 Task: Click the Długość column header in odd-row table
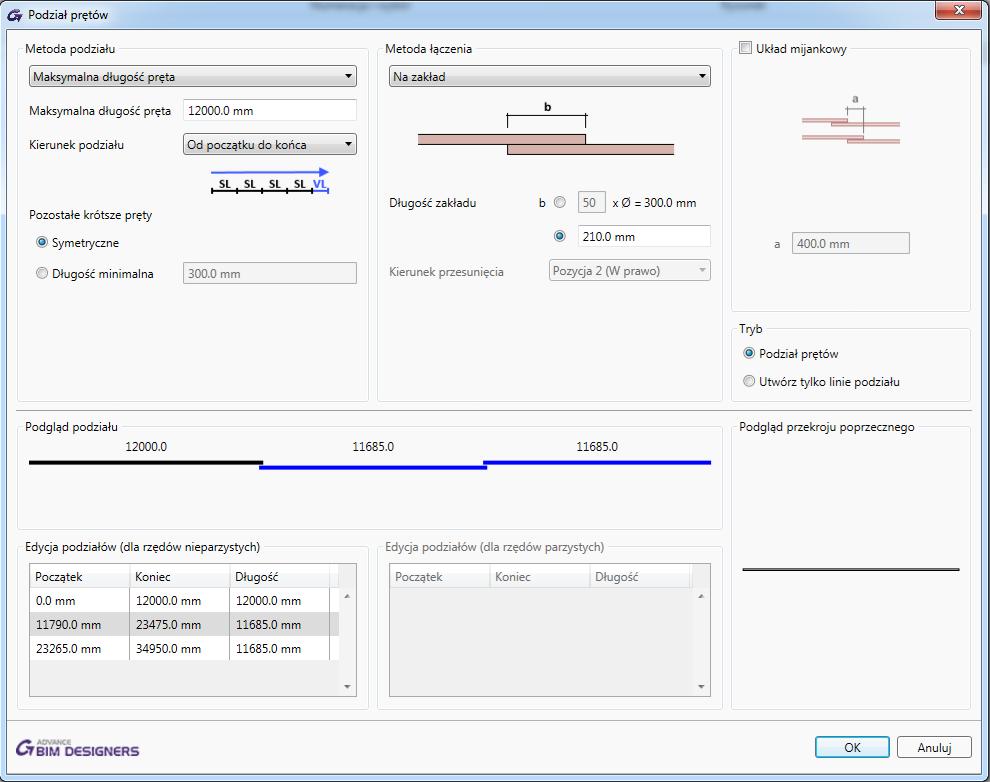(279, 576)
